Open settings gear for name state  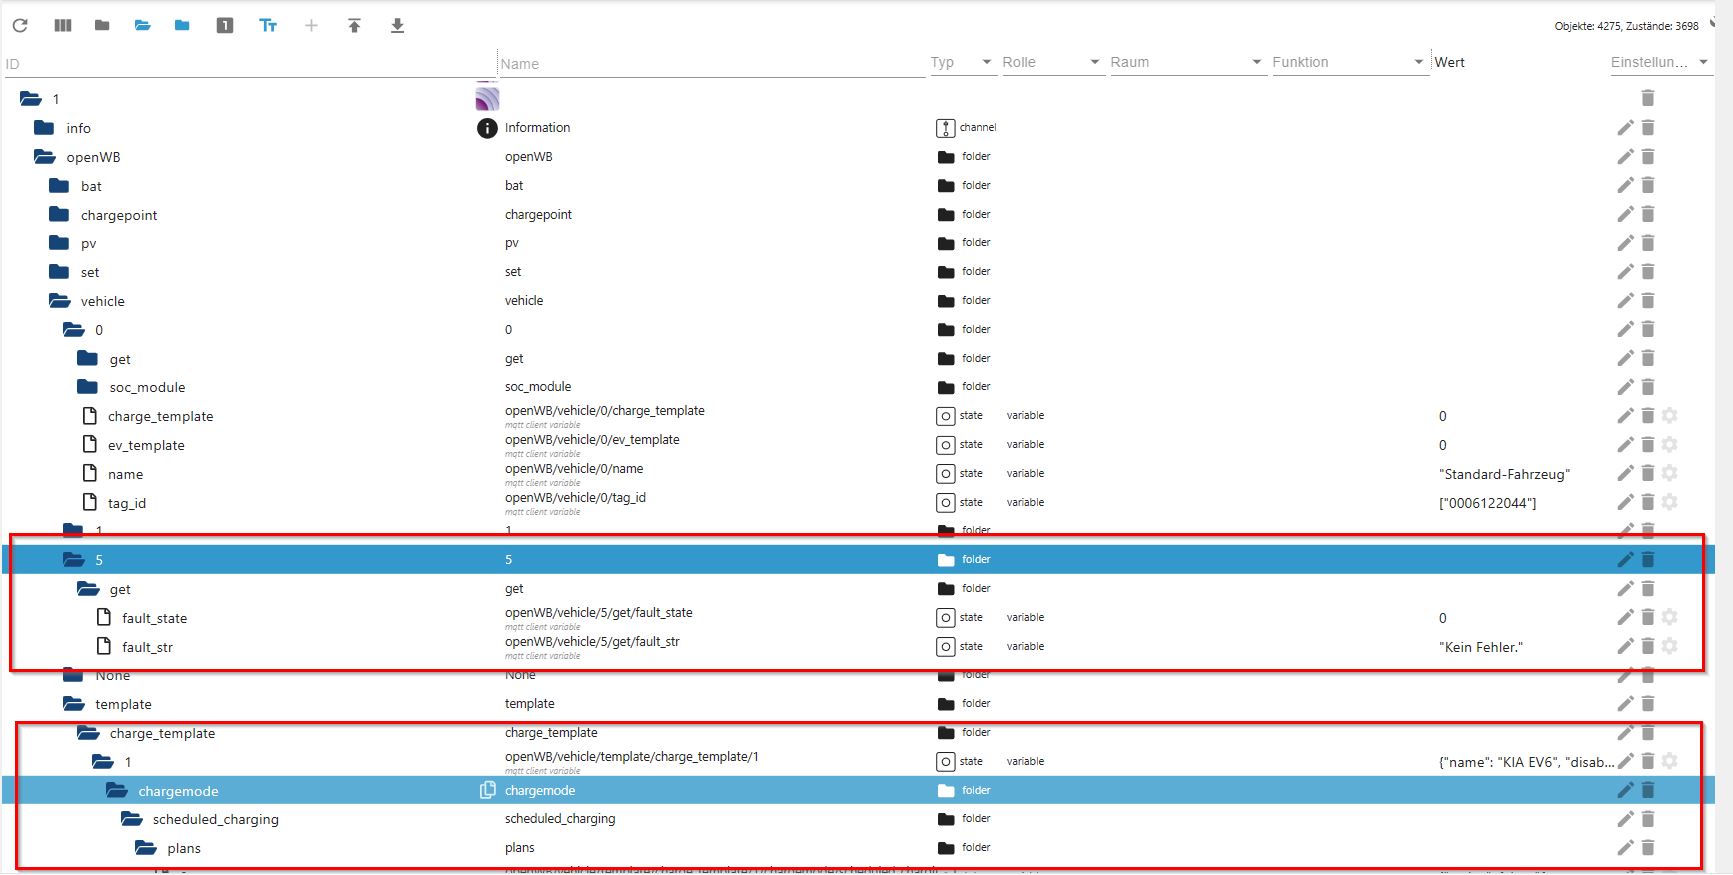[1669, 473]
